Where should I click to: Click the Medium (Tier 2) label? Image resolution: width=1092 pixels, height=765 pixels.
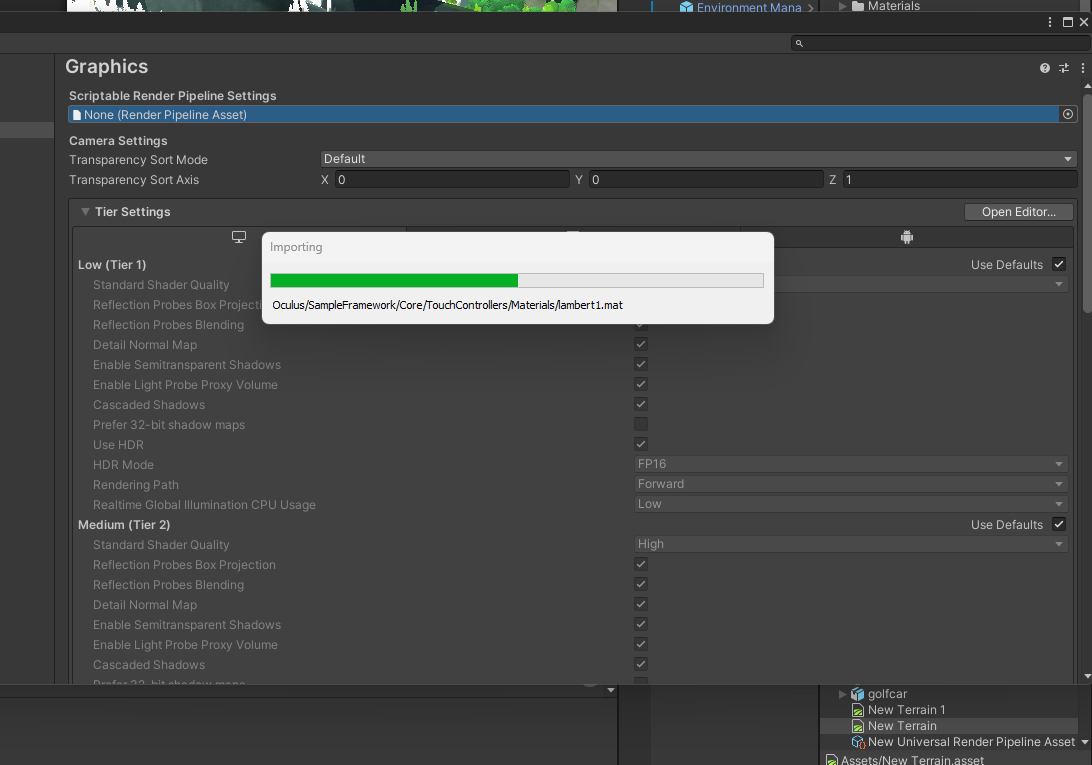click(x=124, y=525)
